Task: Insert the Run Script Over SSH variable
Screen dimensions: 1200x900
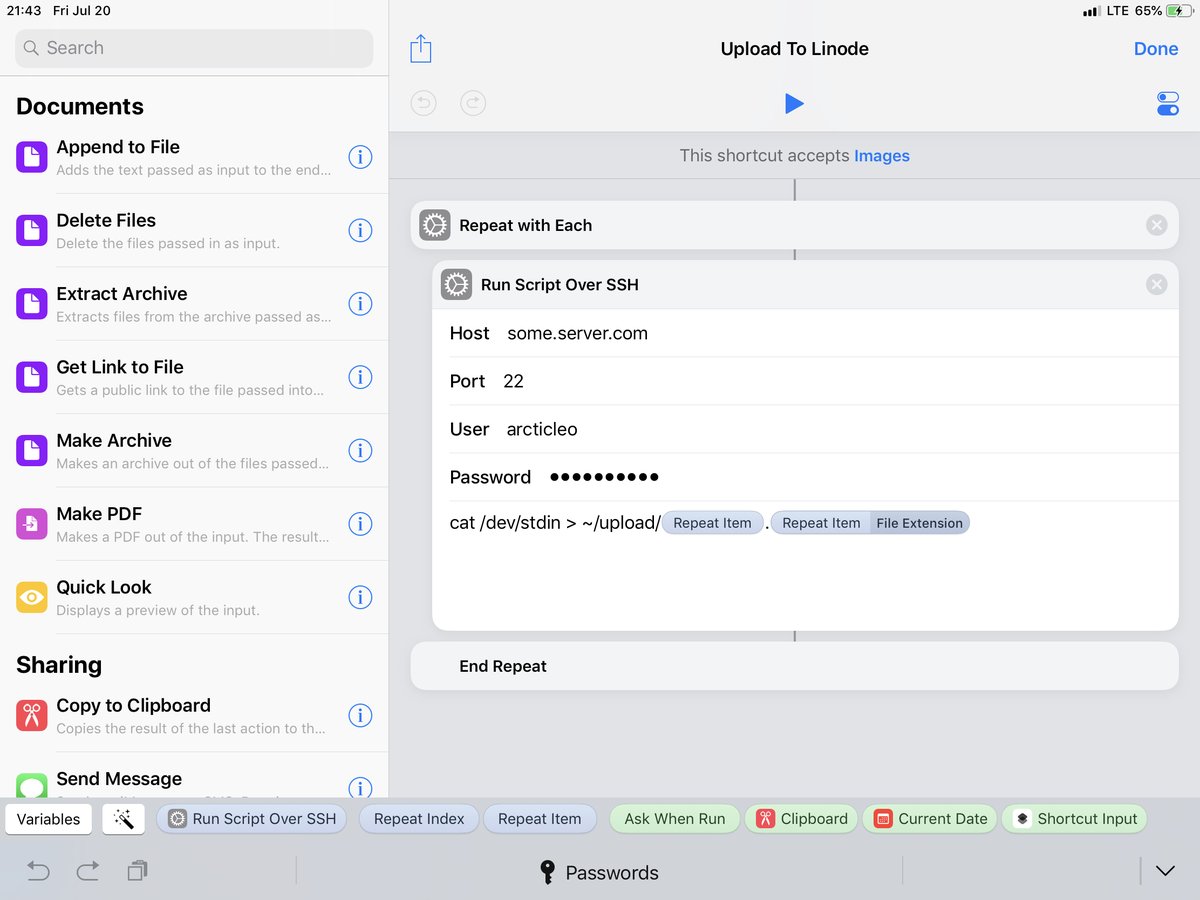Action: (x=252, y=819)
